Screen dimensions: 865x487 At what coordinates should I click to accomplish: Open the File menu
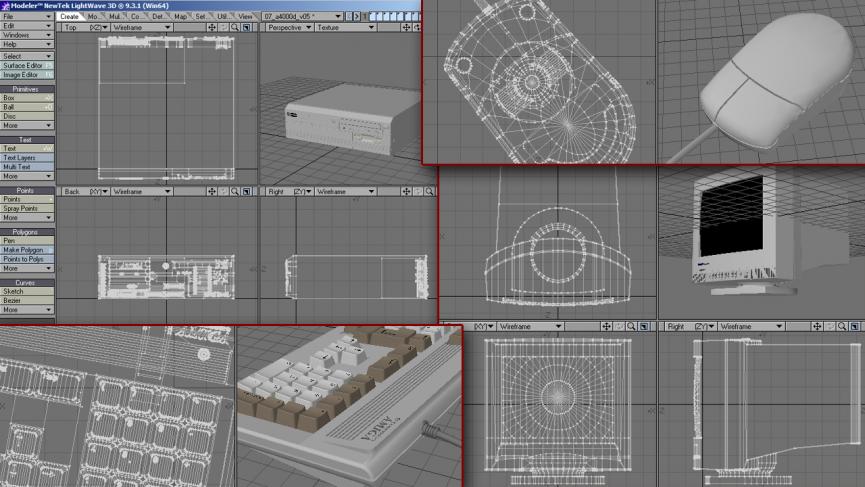tap(27, 17)
